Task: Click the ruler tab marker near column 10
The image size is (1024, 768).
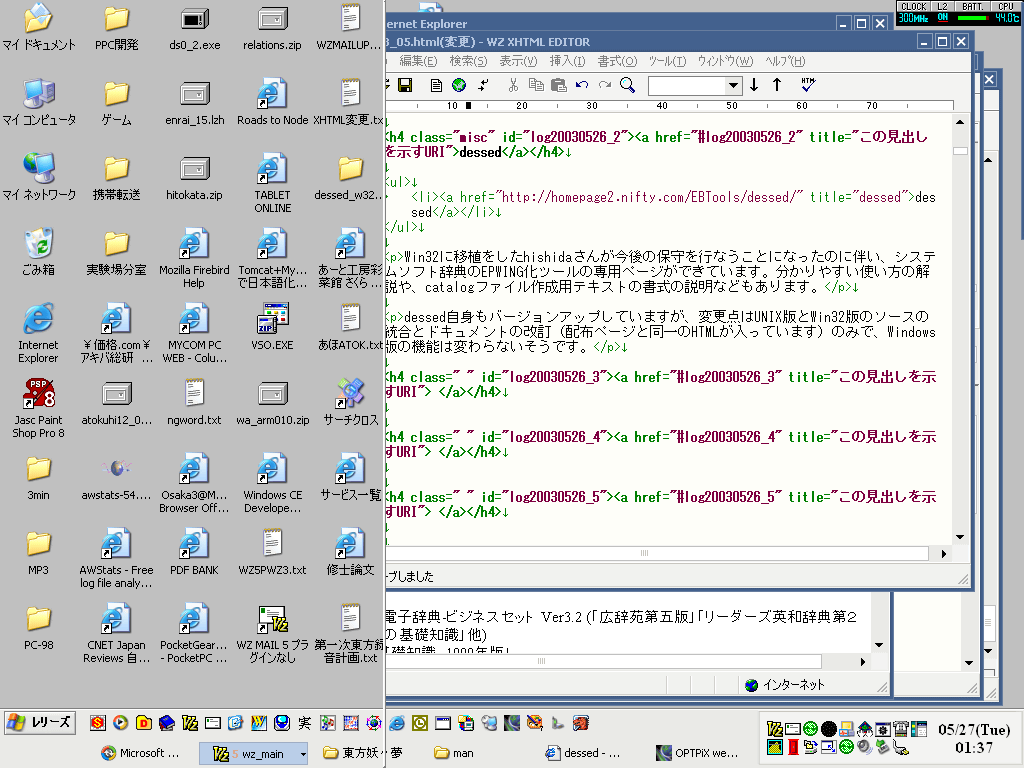Action: tap(468, 105)
